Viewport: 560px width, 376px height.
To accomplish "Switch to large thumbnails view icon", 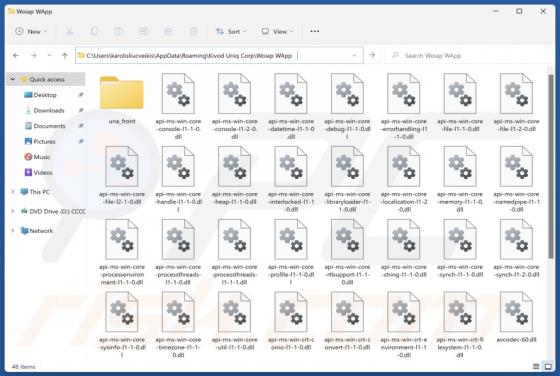I will 548,366.
